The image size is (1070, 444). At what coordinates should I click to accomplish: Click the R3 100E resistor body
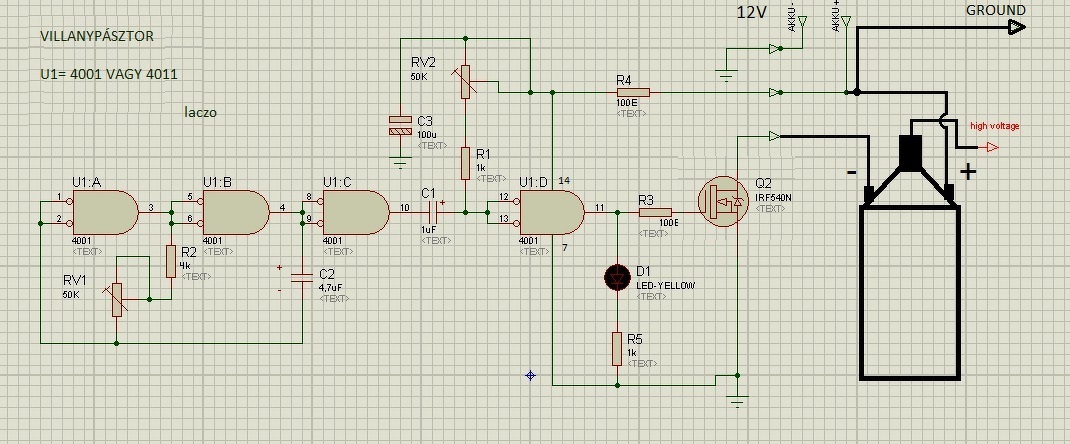655,213
